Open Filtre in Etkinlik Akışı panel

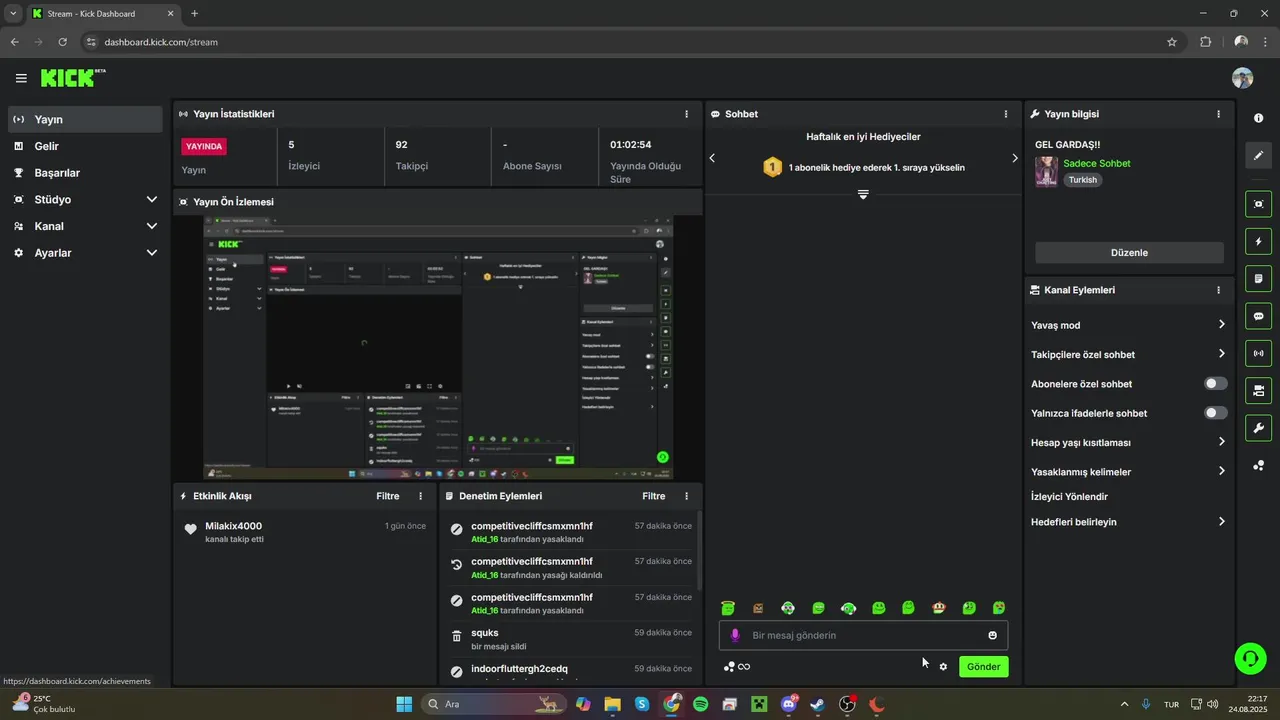point(388,496)
